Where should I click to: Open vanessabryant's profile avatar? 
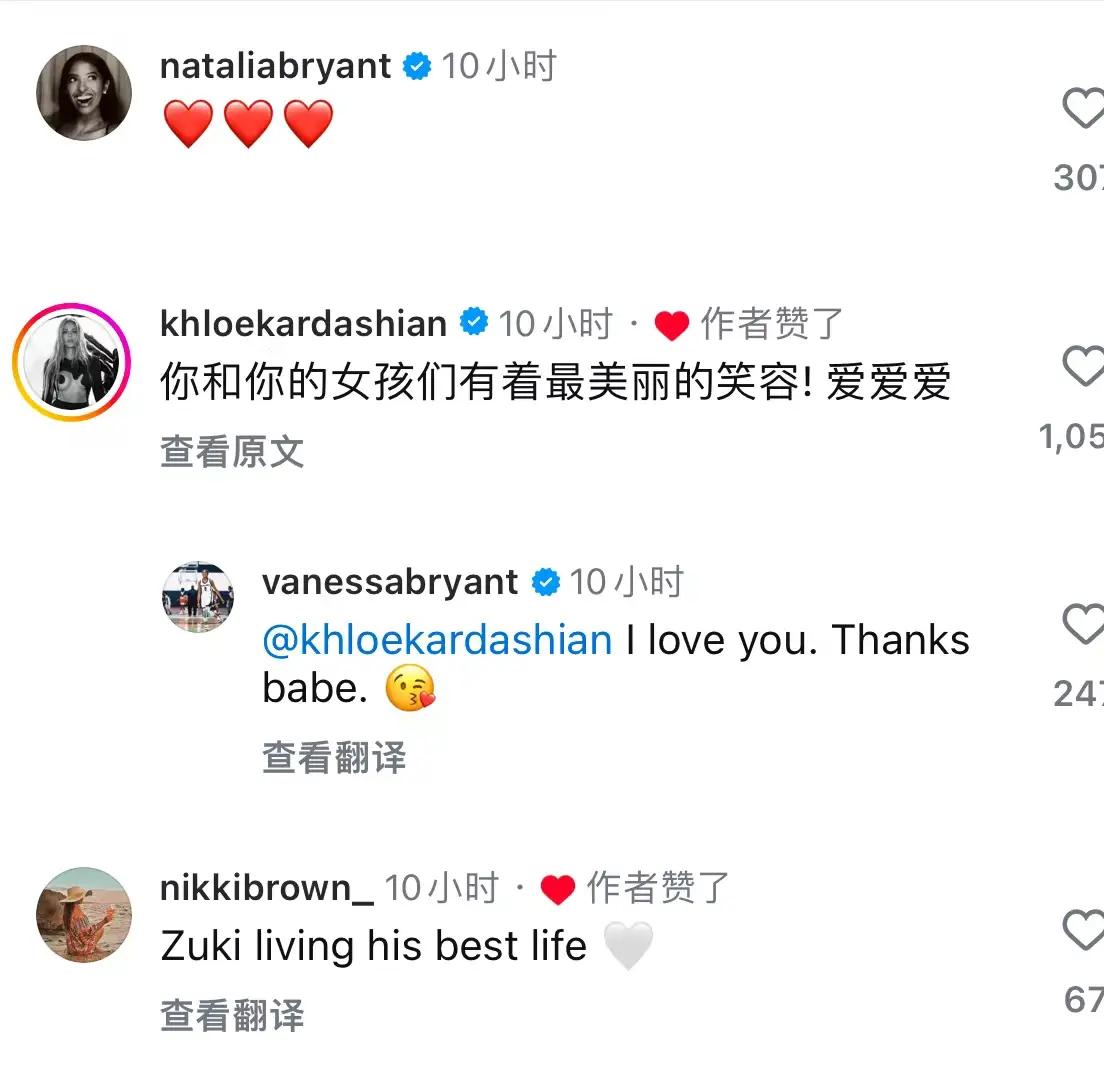pyautogui.click(x=199, y=597)
